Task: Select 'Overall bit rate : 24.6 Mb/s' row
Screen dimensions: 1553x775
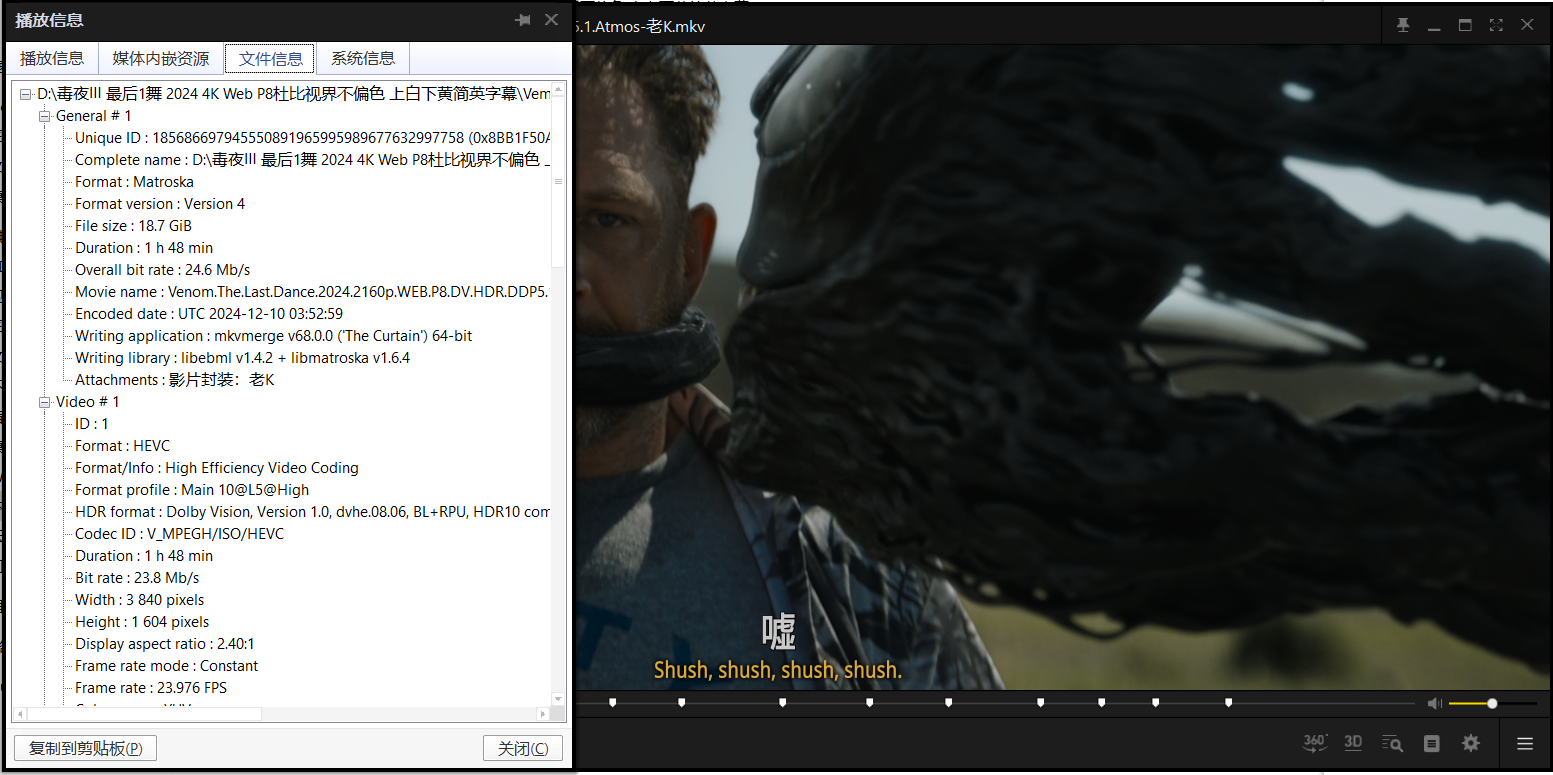Action: (x=162, y=270)
